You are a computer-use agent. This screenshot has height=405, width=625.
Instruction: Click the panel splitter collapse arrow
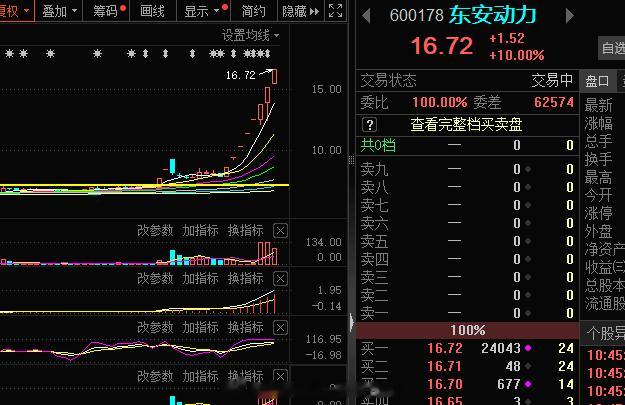pyautogui.click(x=352, y=322)
